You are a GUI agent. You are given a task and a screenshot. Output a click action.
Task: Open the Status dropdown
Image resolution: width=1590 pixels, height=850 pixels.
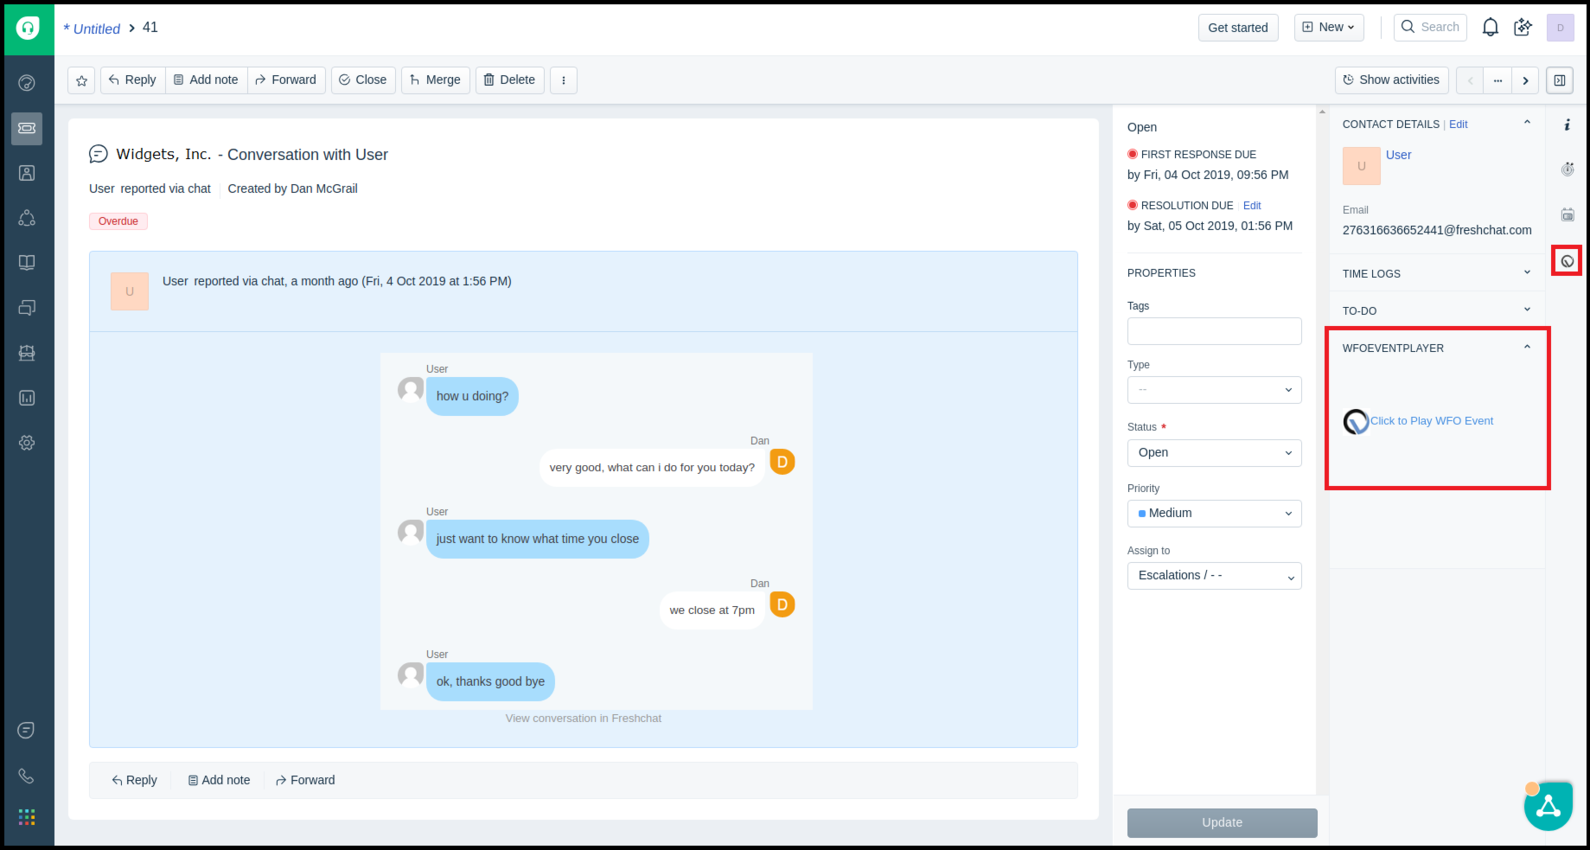(x=1214, y=453)
